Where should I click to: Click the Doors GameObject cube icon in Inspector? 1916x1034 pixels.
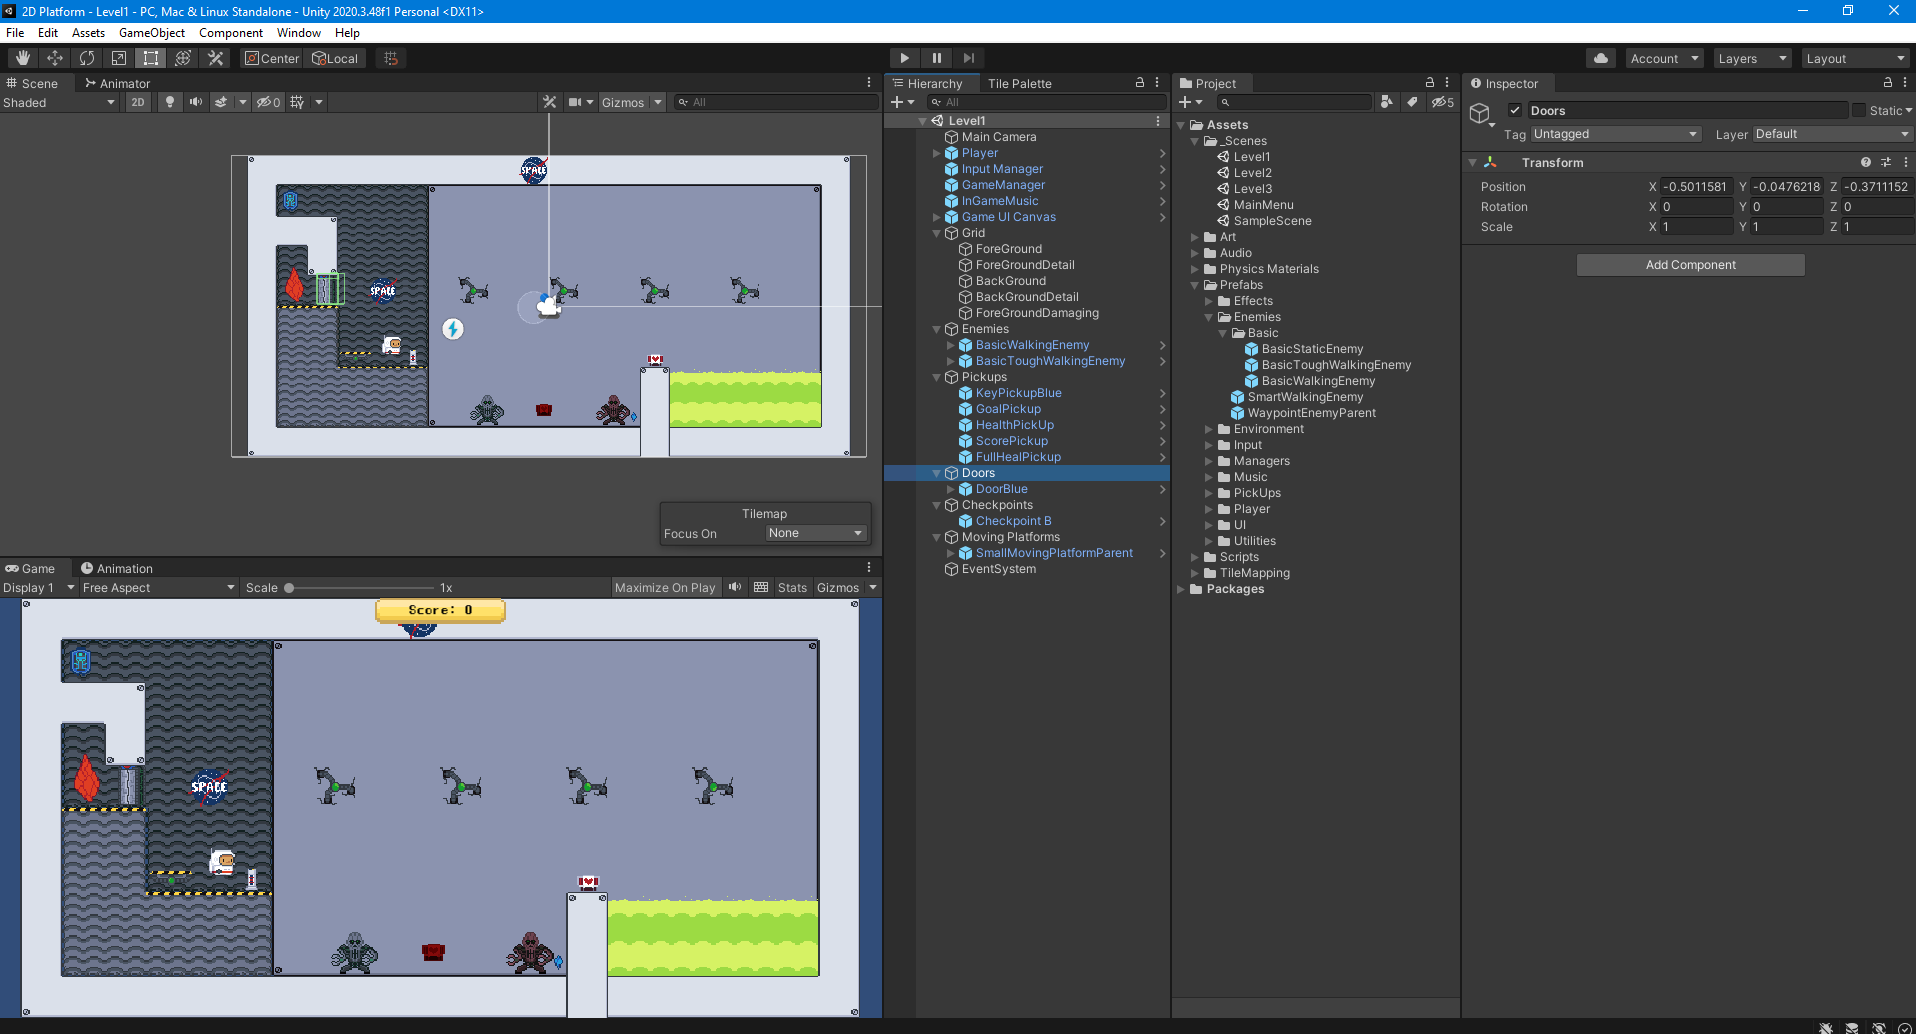click(x=1480, y=114)
